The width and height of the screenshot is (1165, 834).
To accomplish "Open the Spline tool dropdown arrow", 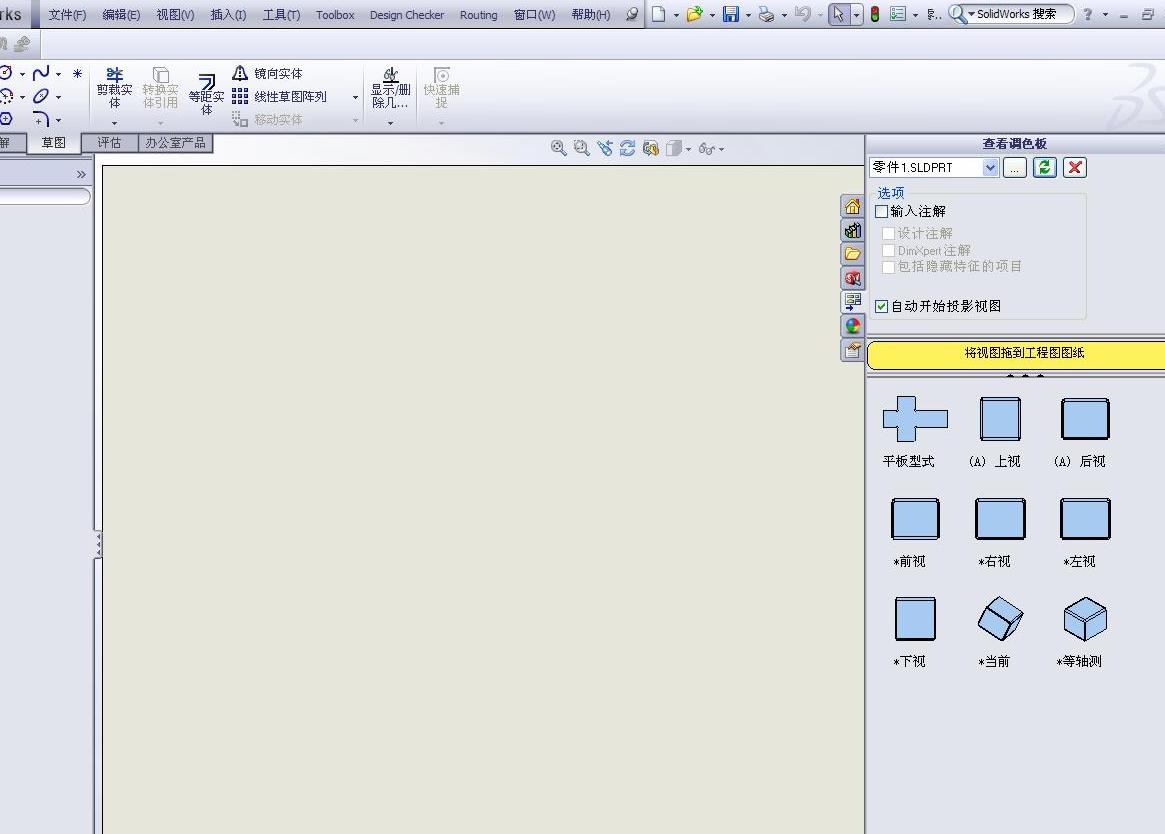I will 59,74.
